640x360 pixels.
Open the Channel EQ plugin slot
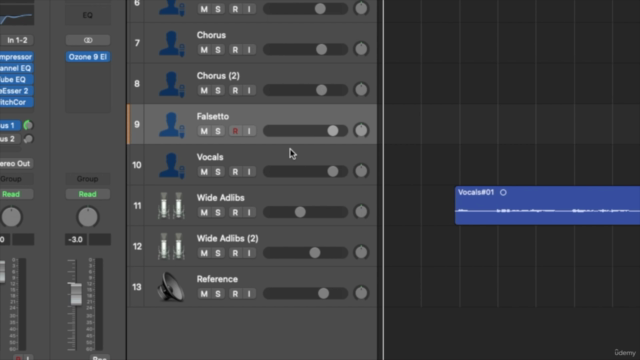click(17, 68)
